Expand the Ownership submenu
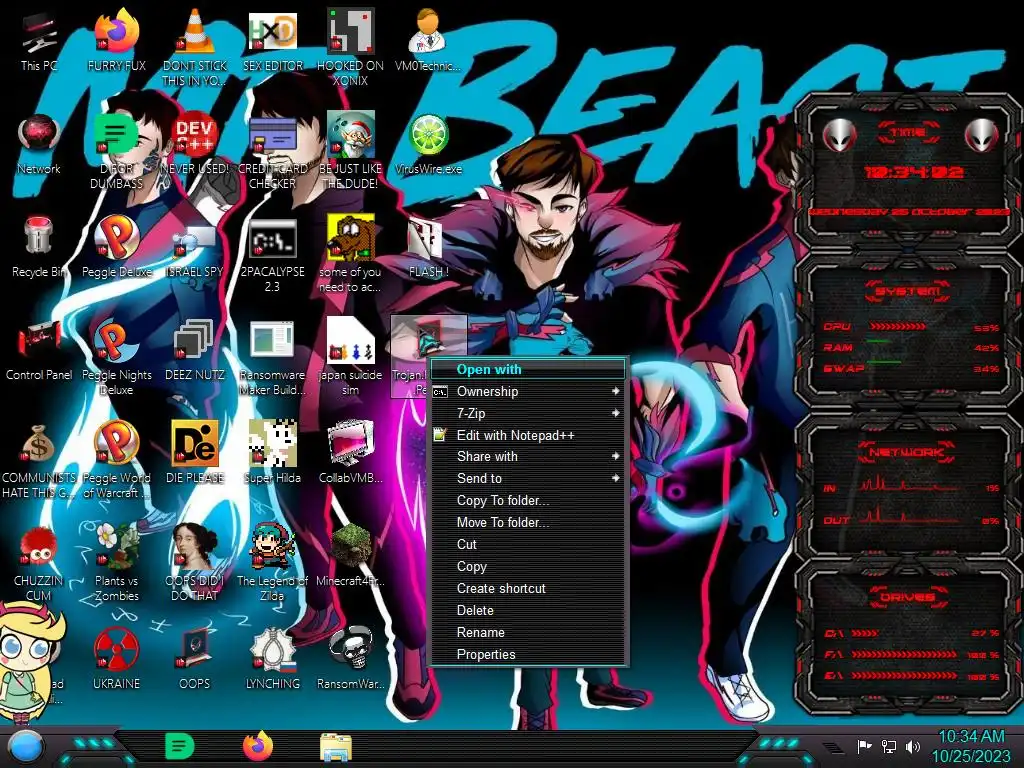Viewport: 1024px width, 768px height. point(528,391)
